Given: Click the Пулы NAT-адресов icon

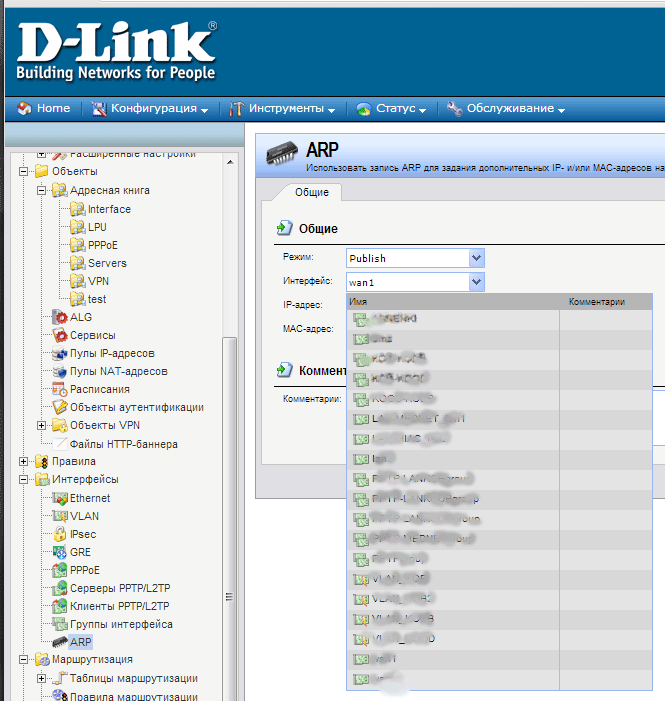Looking at the screenshot, I should click(x=59, y=371).
